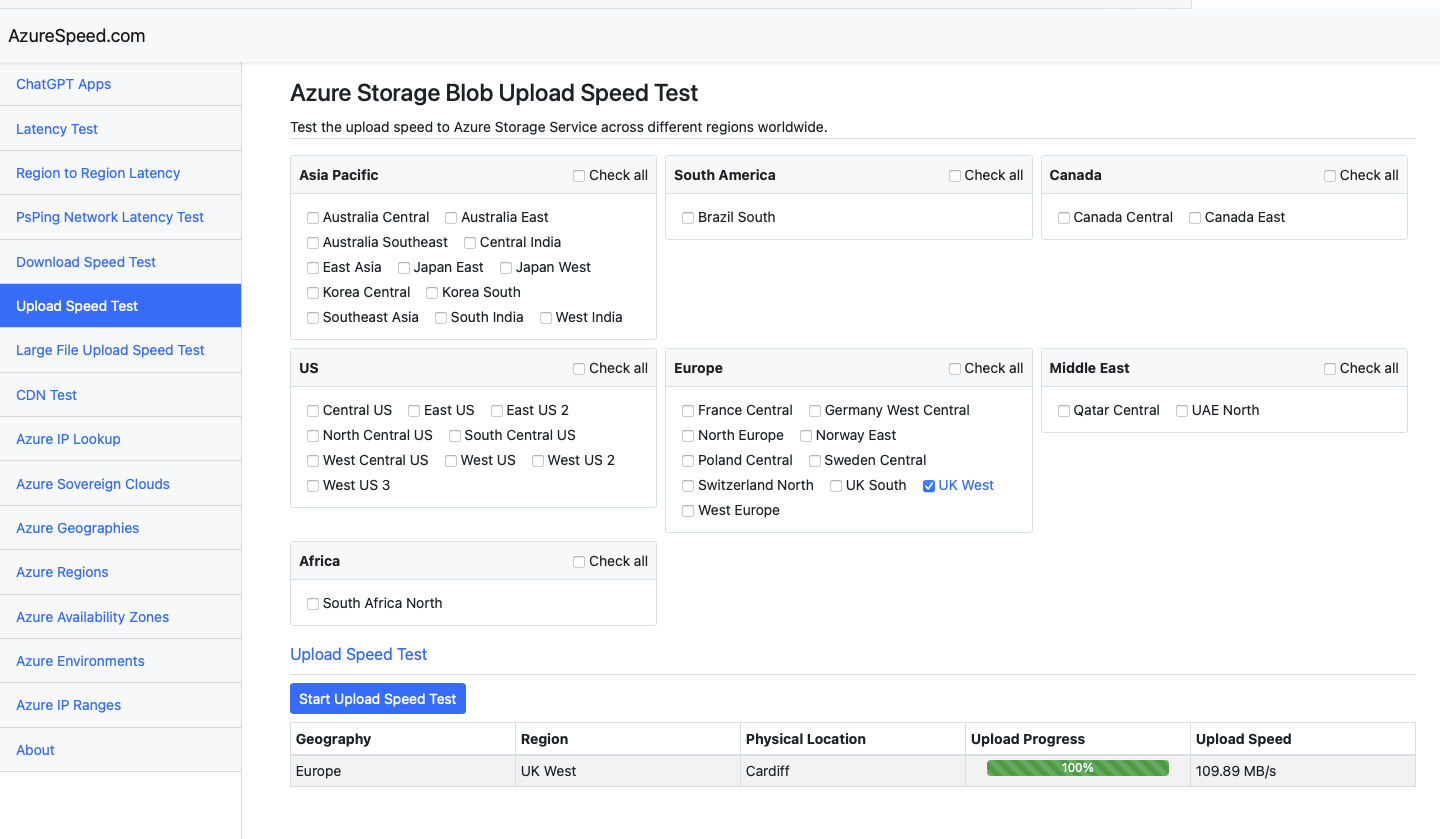
Task: Enable Australia Southeast region
Action: click(x=313, y=243)
